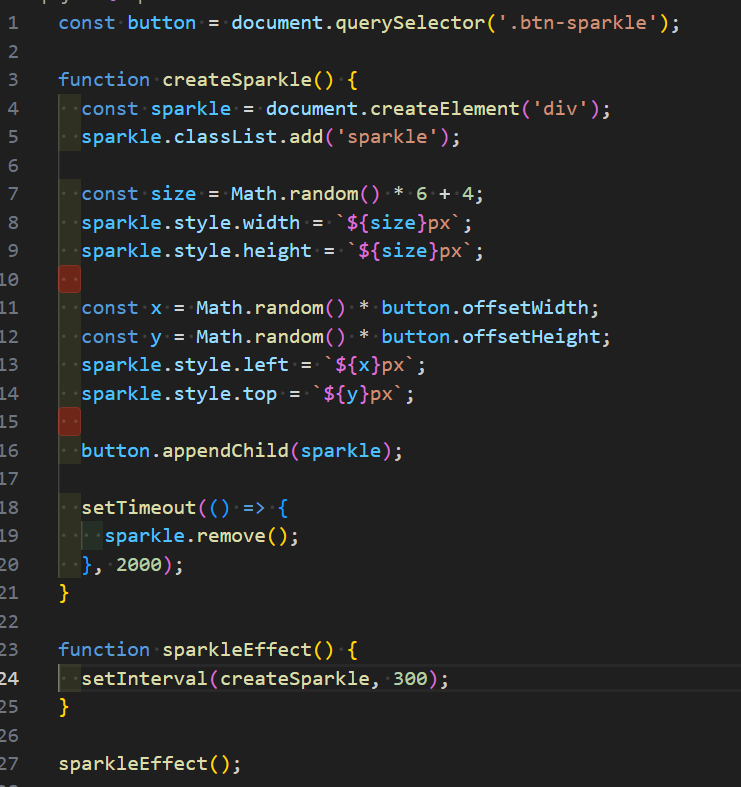Screen dimensions: 741x787
Task: Click createSparkle argument inside setInterval
Action: coord(295,679)
